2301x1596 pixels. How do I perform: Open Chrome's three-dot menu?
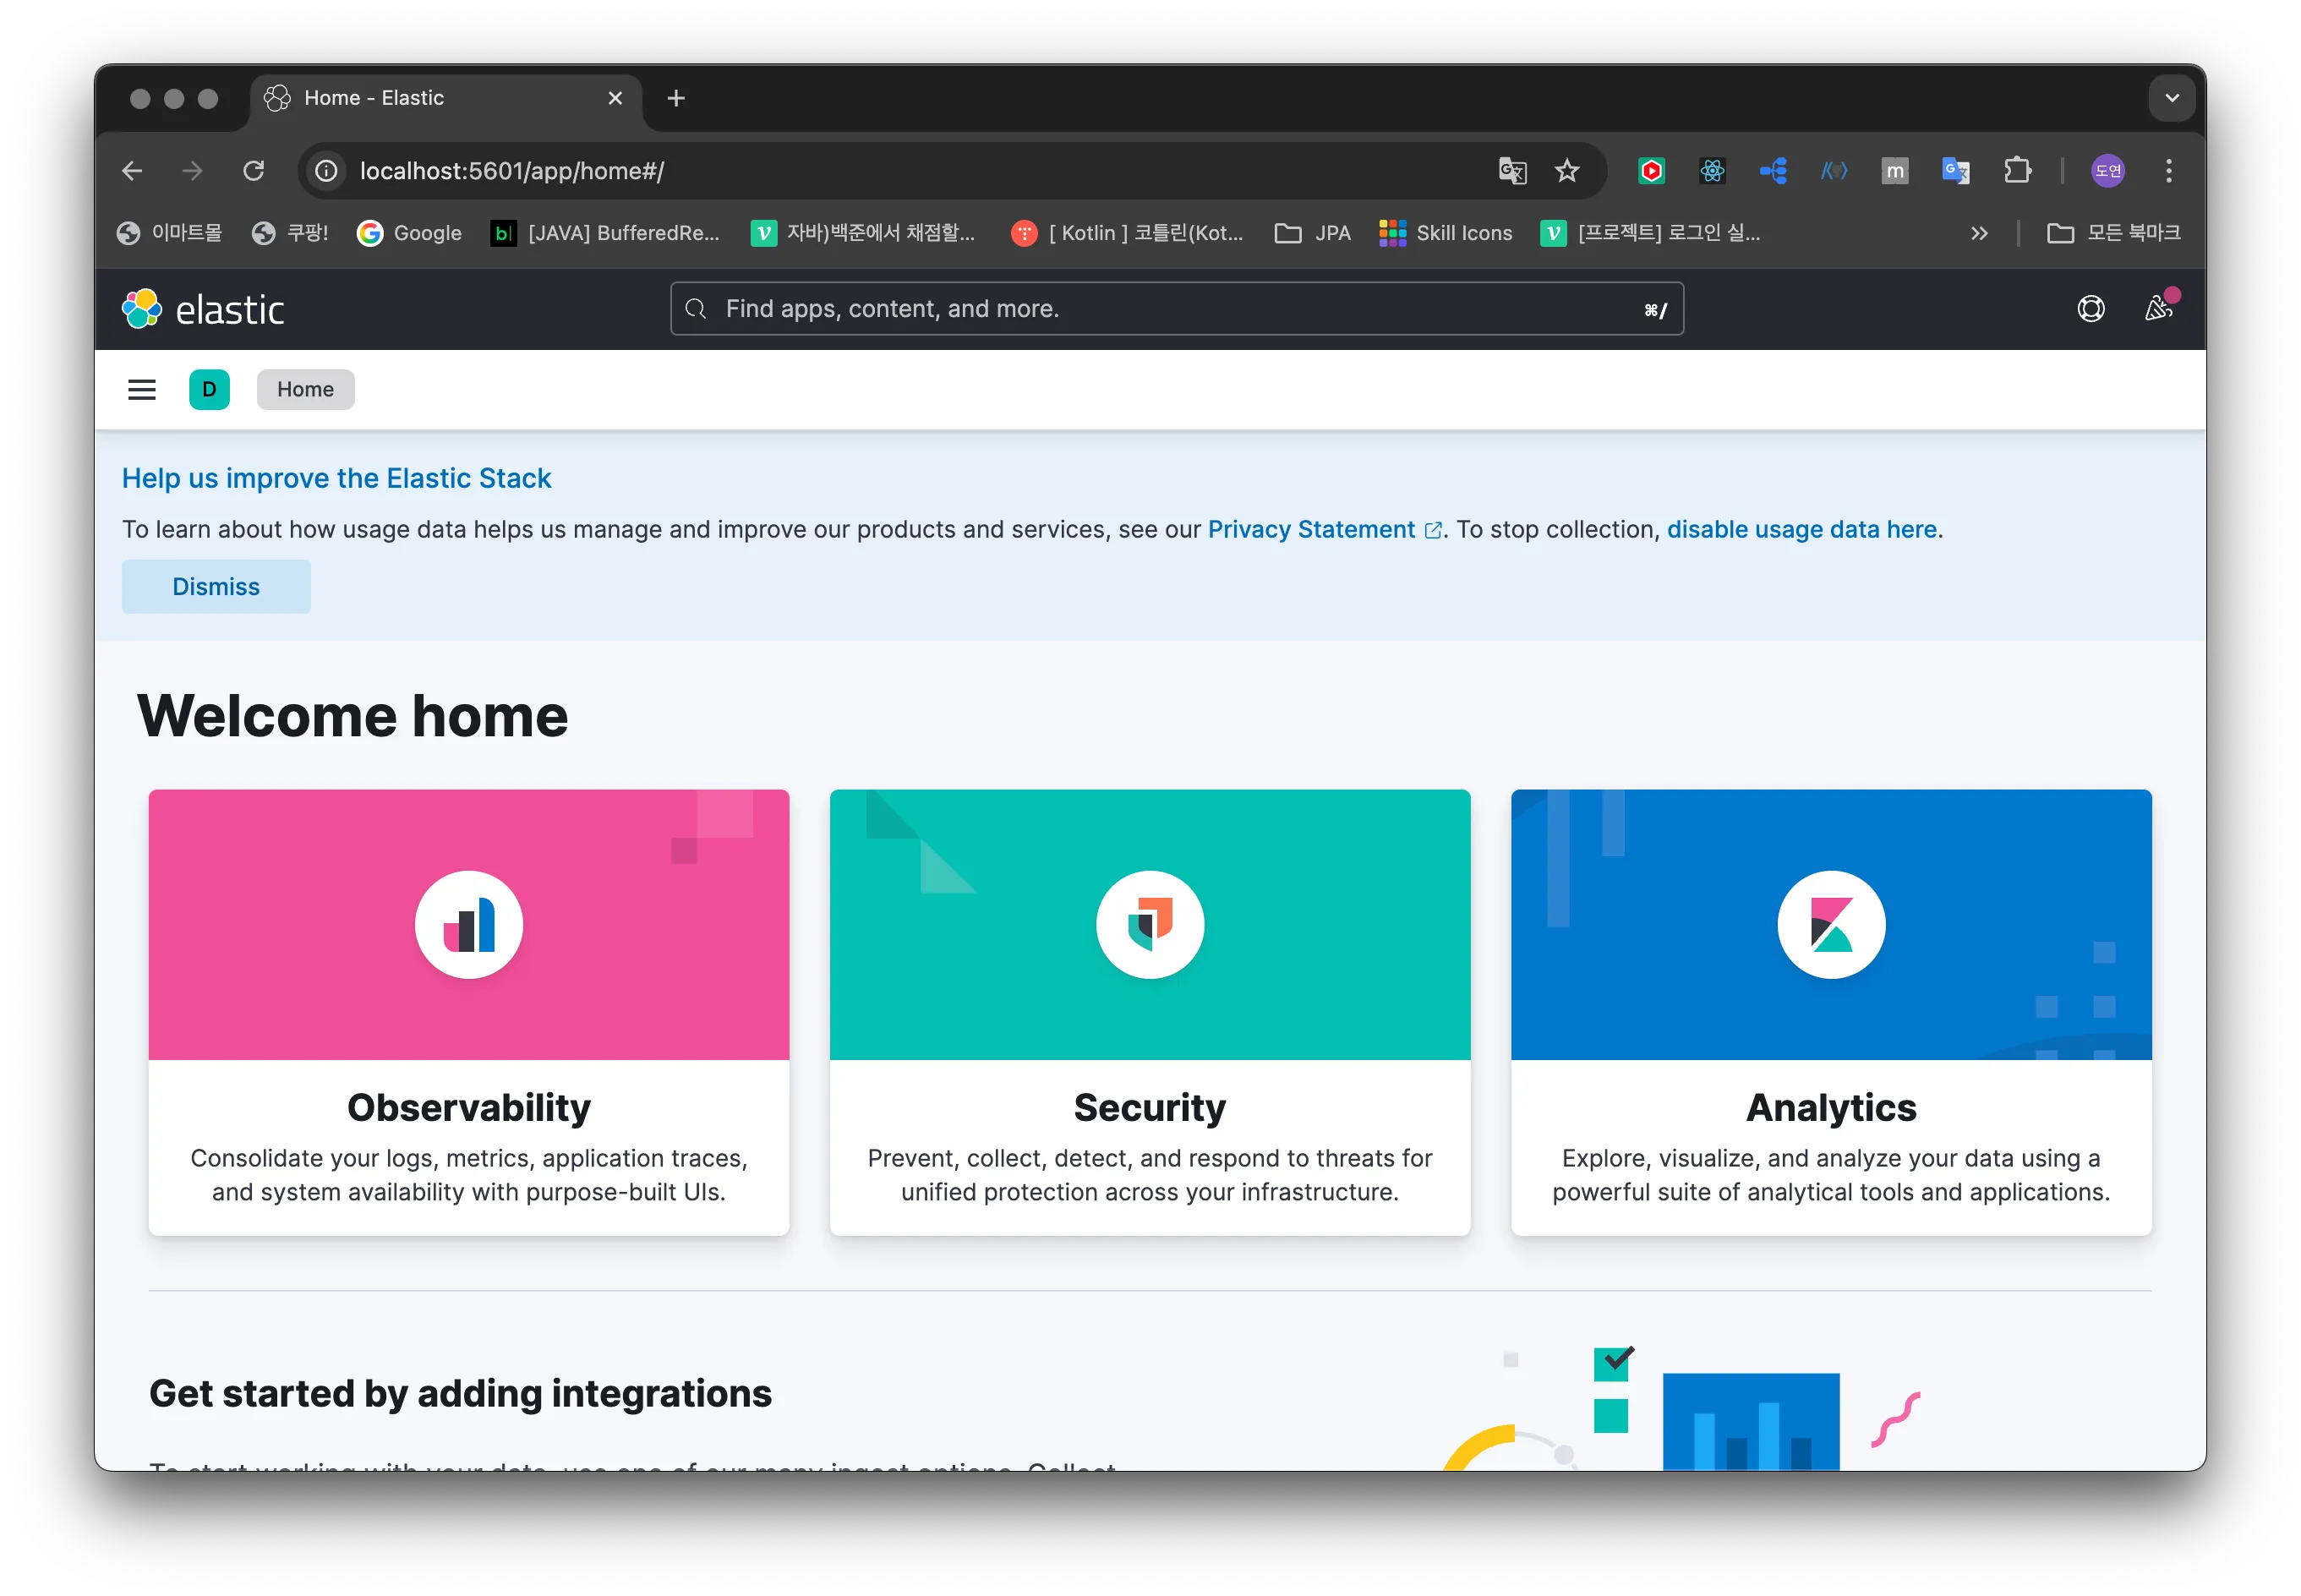point(2168,171)
